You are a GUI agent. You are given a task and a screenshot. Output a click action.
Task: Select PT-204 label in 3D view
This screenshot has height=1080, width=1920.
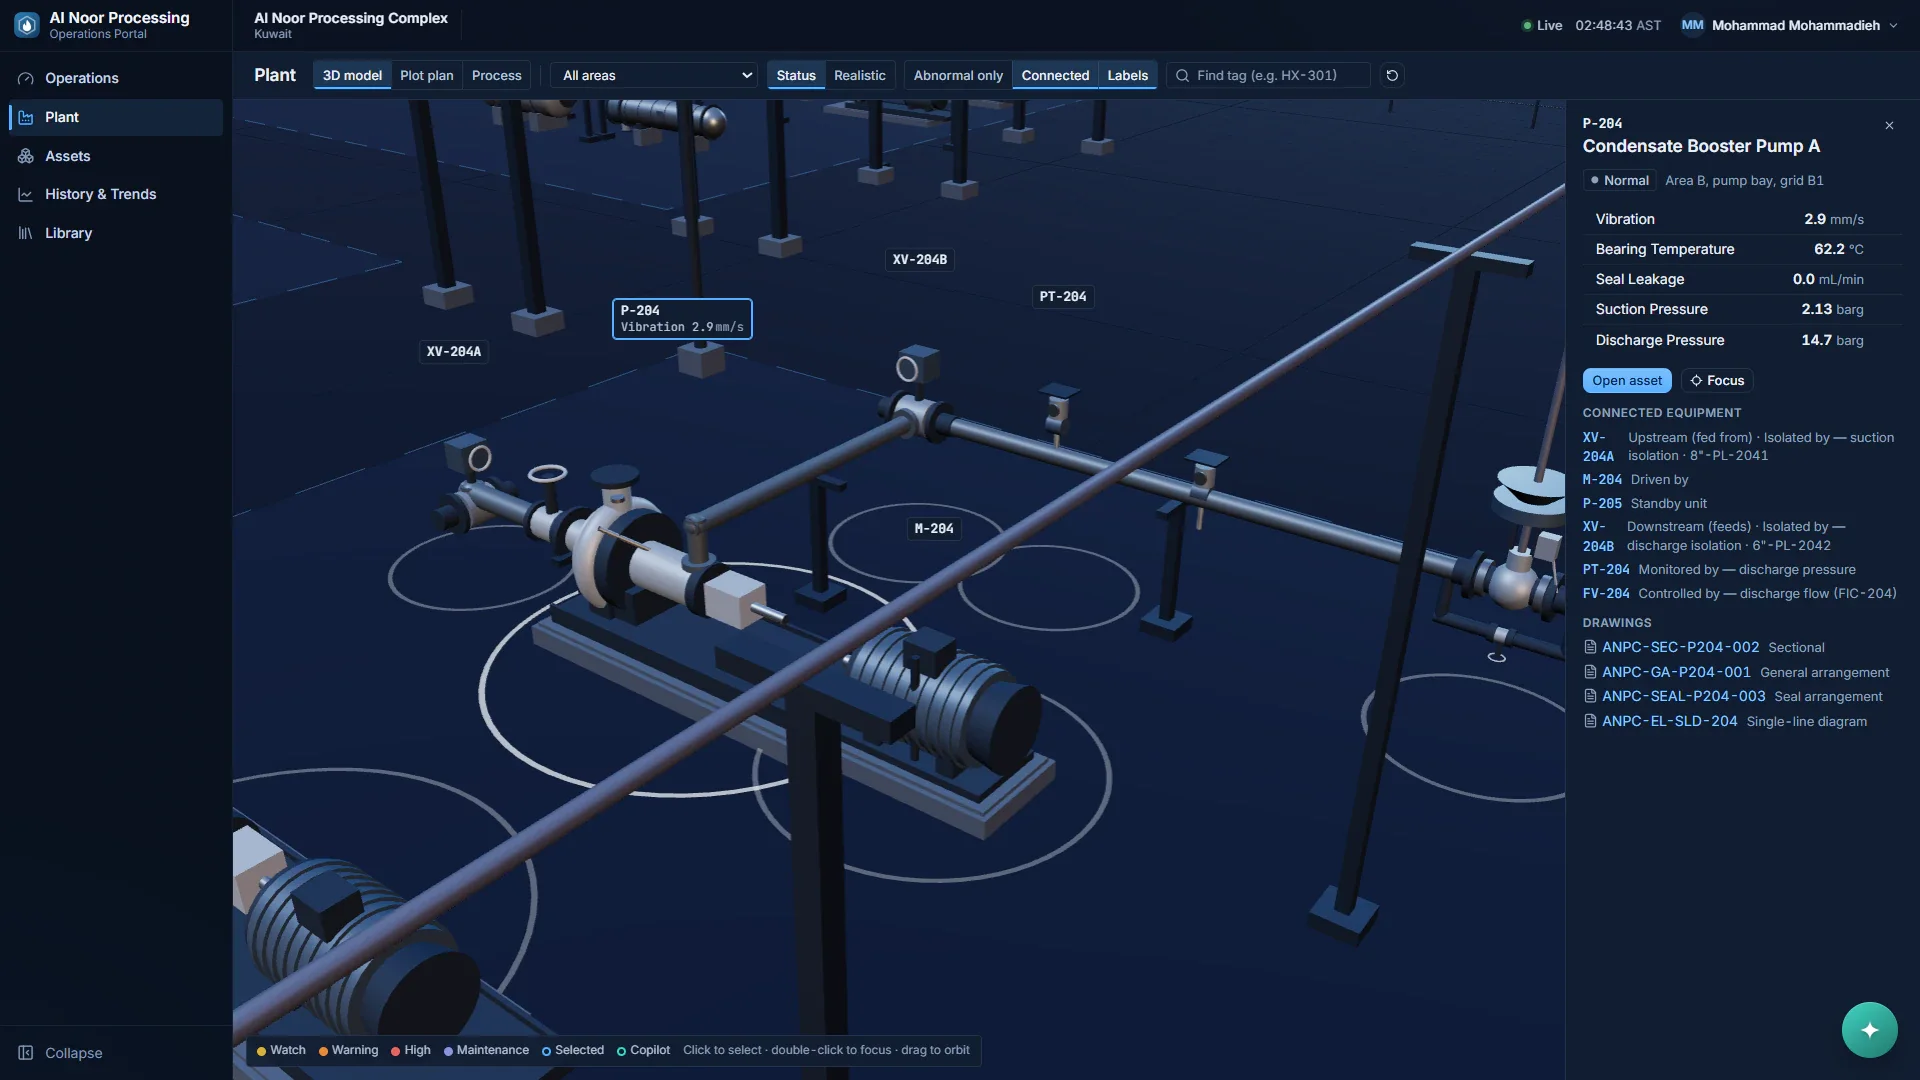pos(1063,297)
